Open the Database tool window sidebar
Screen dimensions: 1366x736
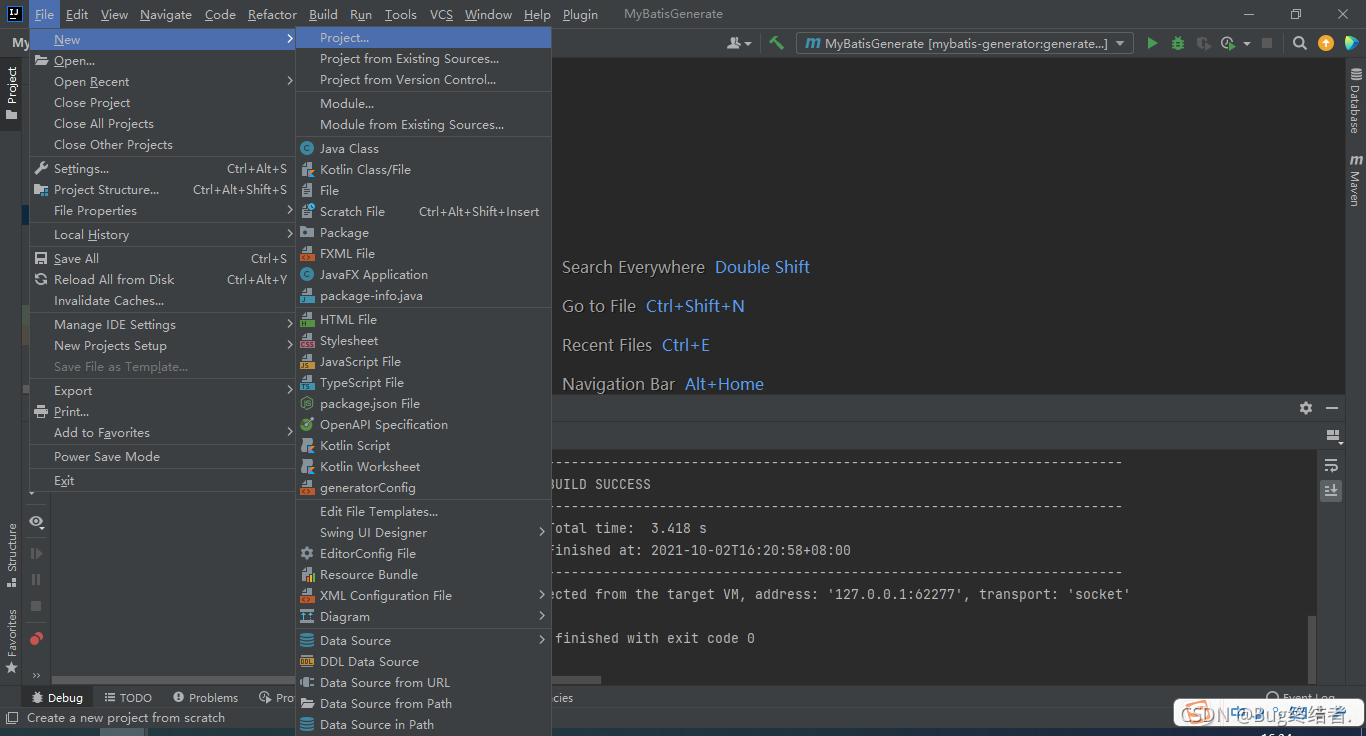(x=1356, y=100)
